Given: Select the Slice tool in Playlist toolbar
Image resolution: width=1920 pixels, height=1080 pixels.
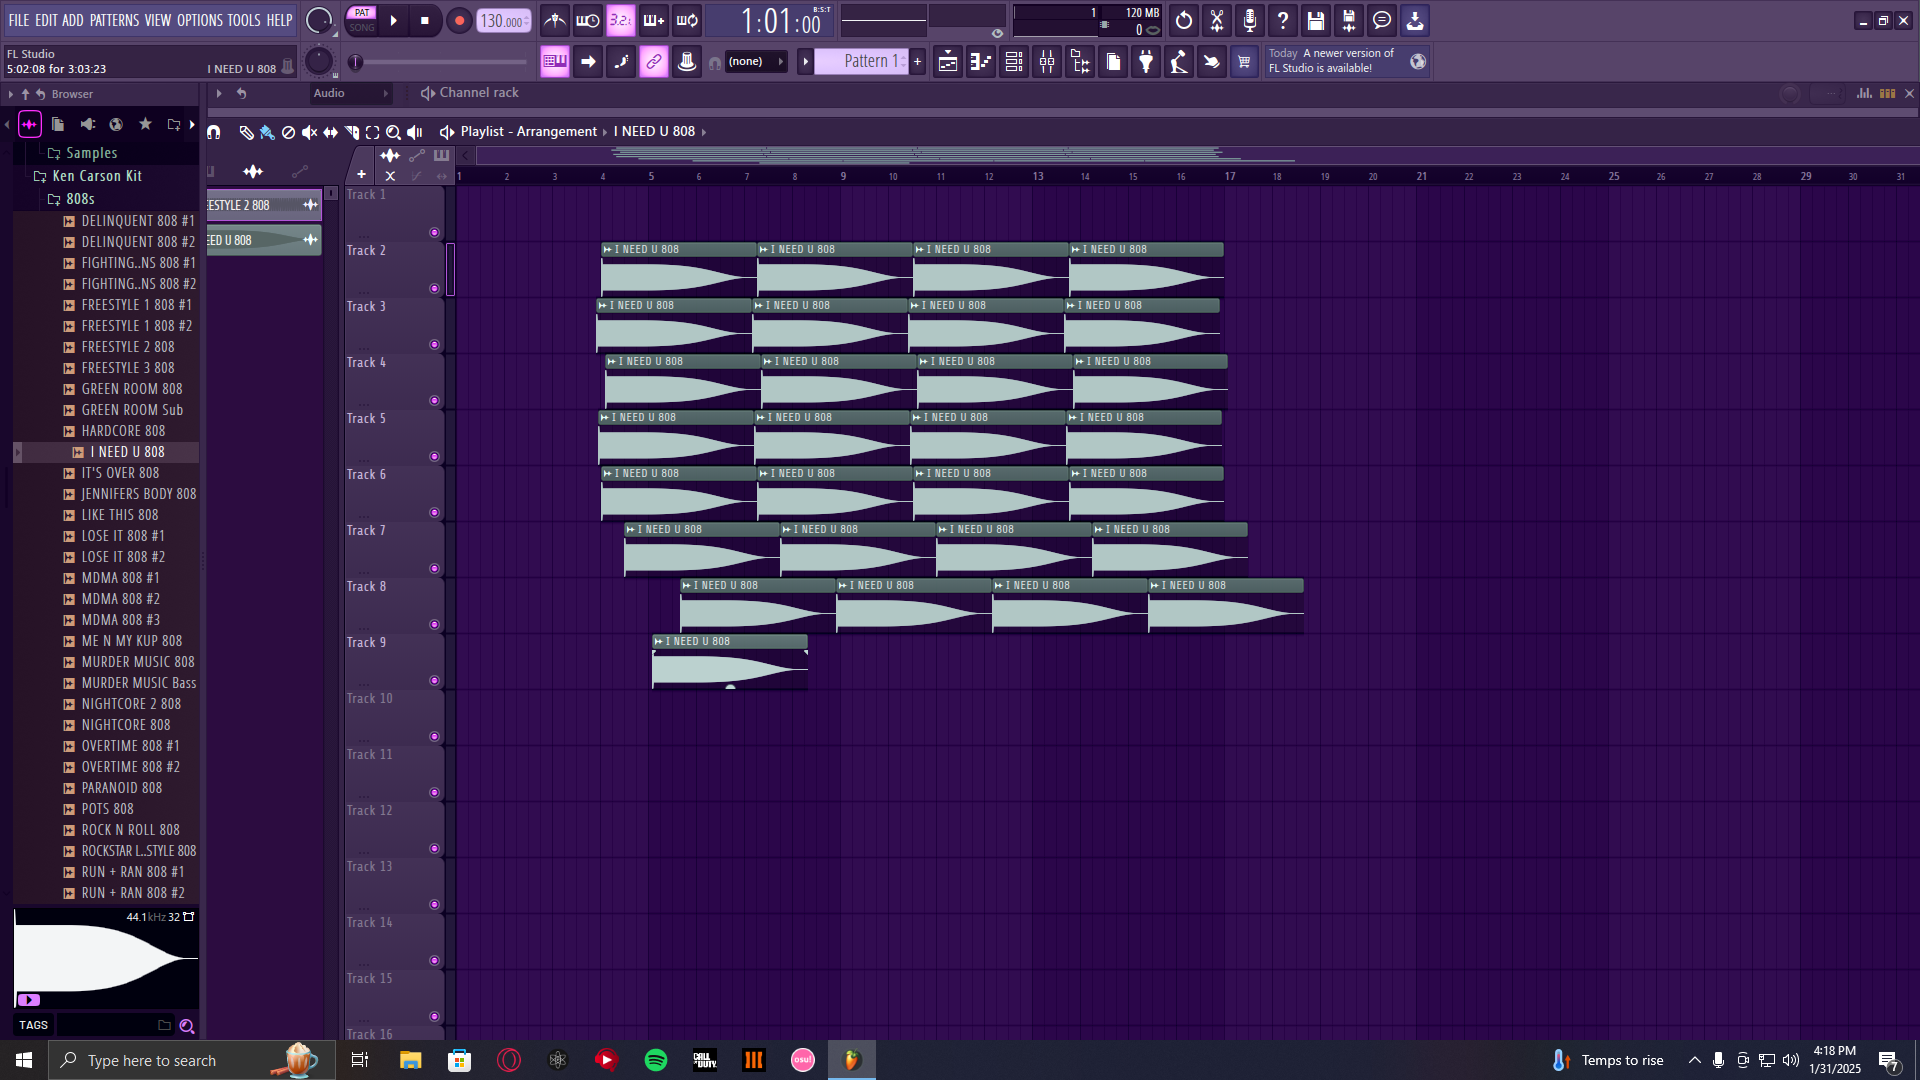Looking at the screenshot, I should coord(351,132).
